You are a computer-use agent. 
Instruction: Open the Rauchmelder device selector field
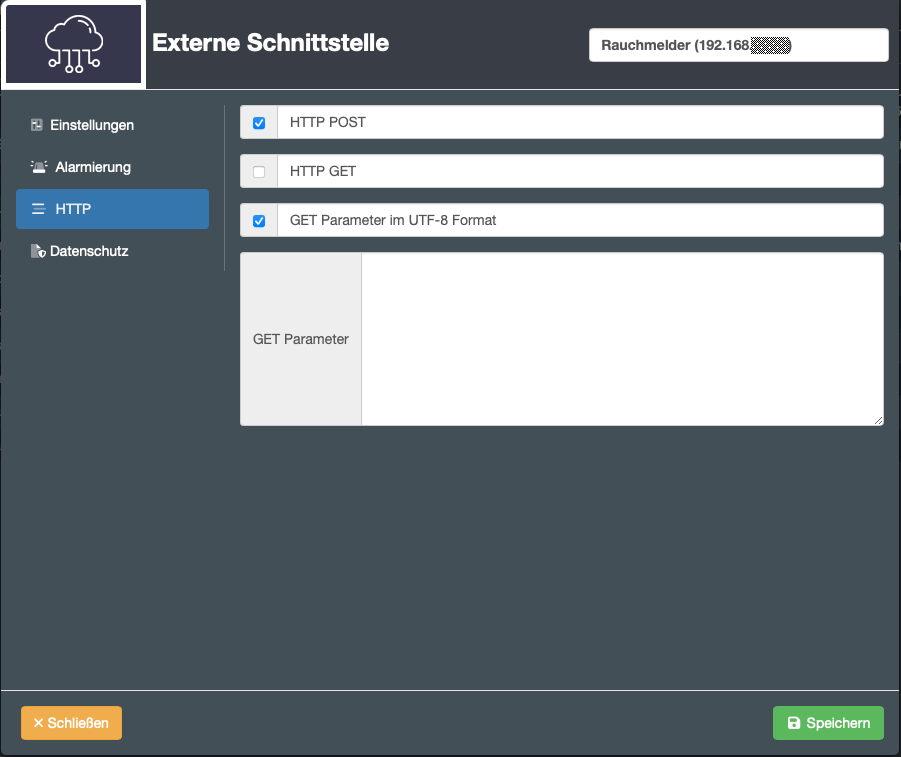(738, 45)
